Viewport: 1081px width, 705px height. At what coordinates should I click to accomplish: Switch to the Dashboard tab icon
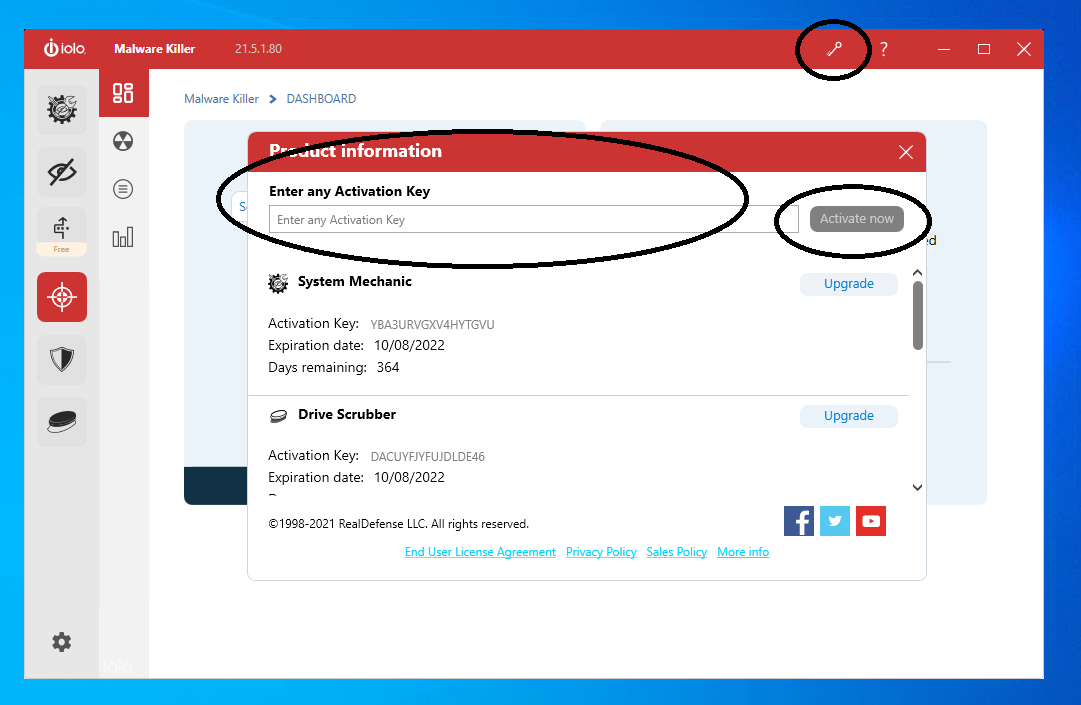(x=123, y=93)
